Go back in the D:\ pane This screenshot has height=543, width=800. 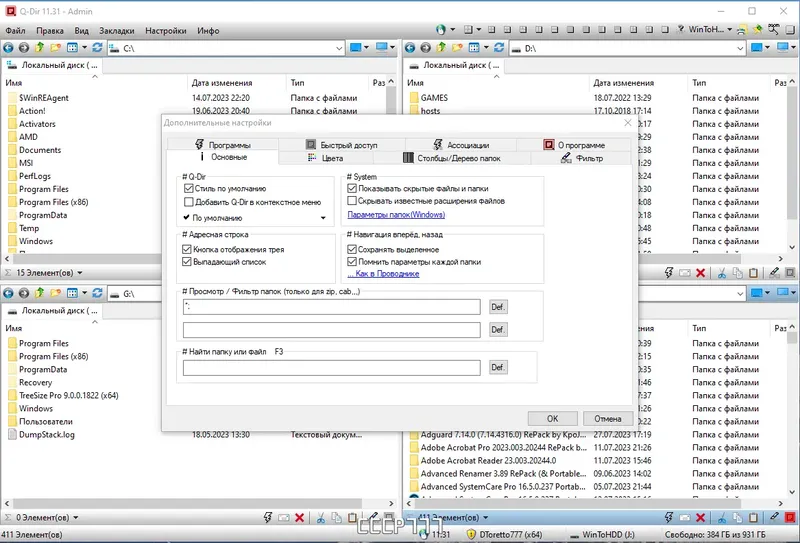point(410,48)
